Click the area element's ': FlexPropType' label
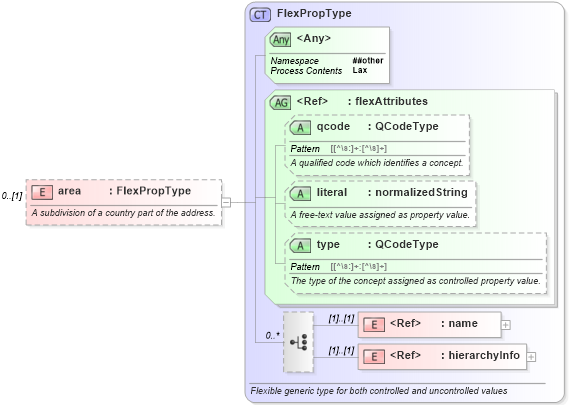 150,191
